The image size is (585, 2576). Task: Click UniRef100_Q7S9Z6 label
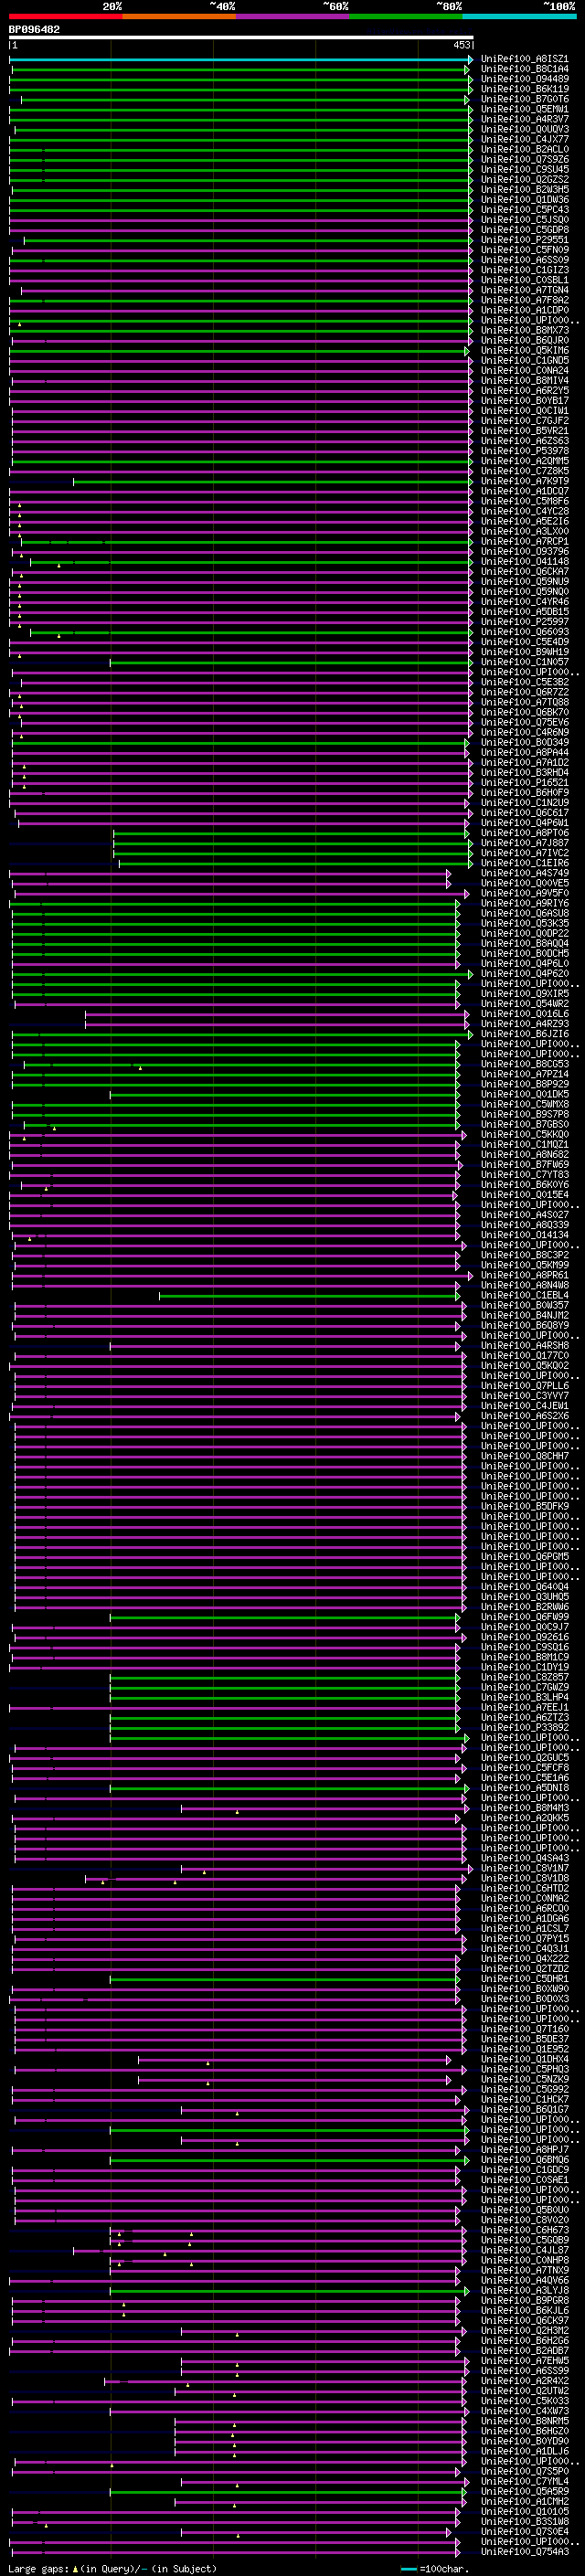coord(524,159)
